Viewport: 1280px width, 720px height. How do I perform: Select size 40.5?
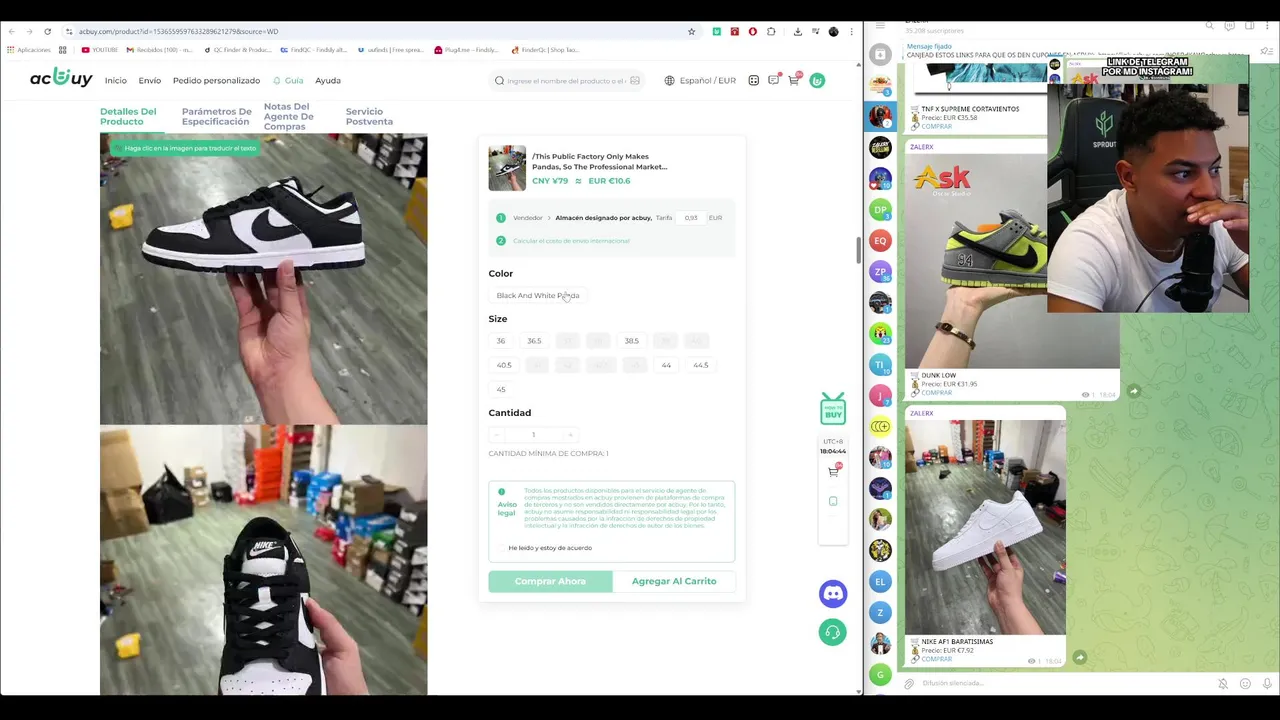tap(504, 365)
